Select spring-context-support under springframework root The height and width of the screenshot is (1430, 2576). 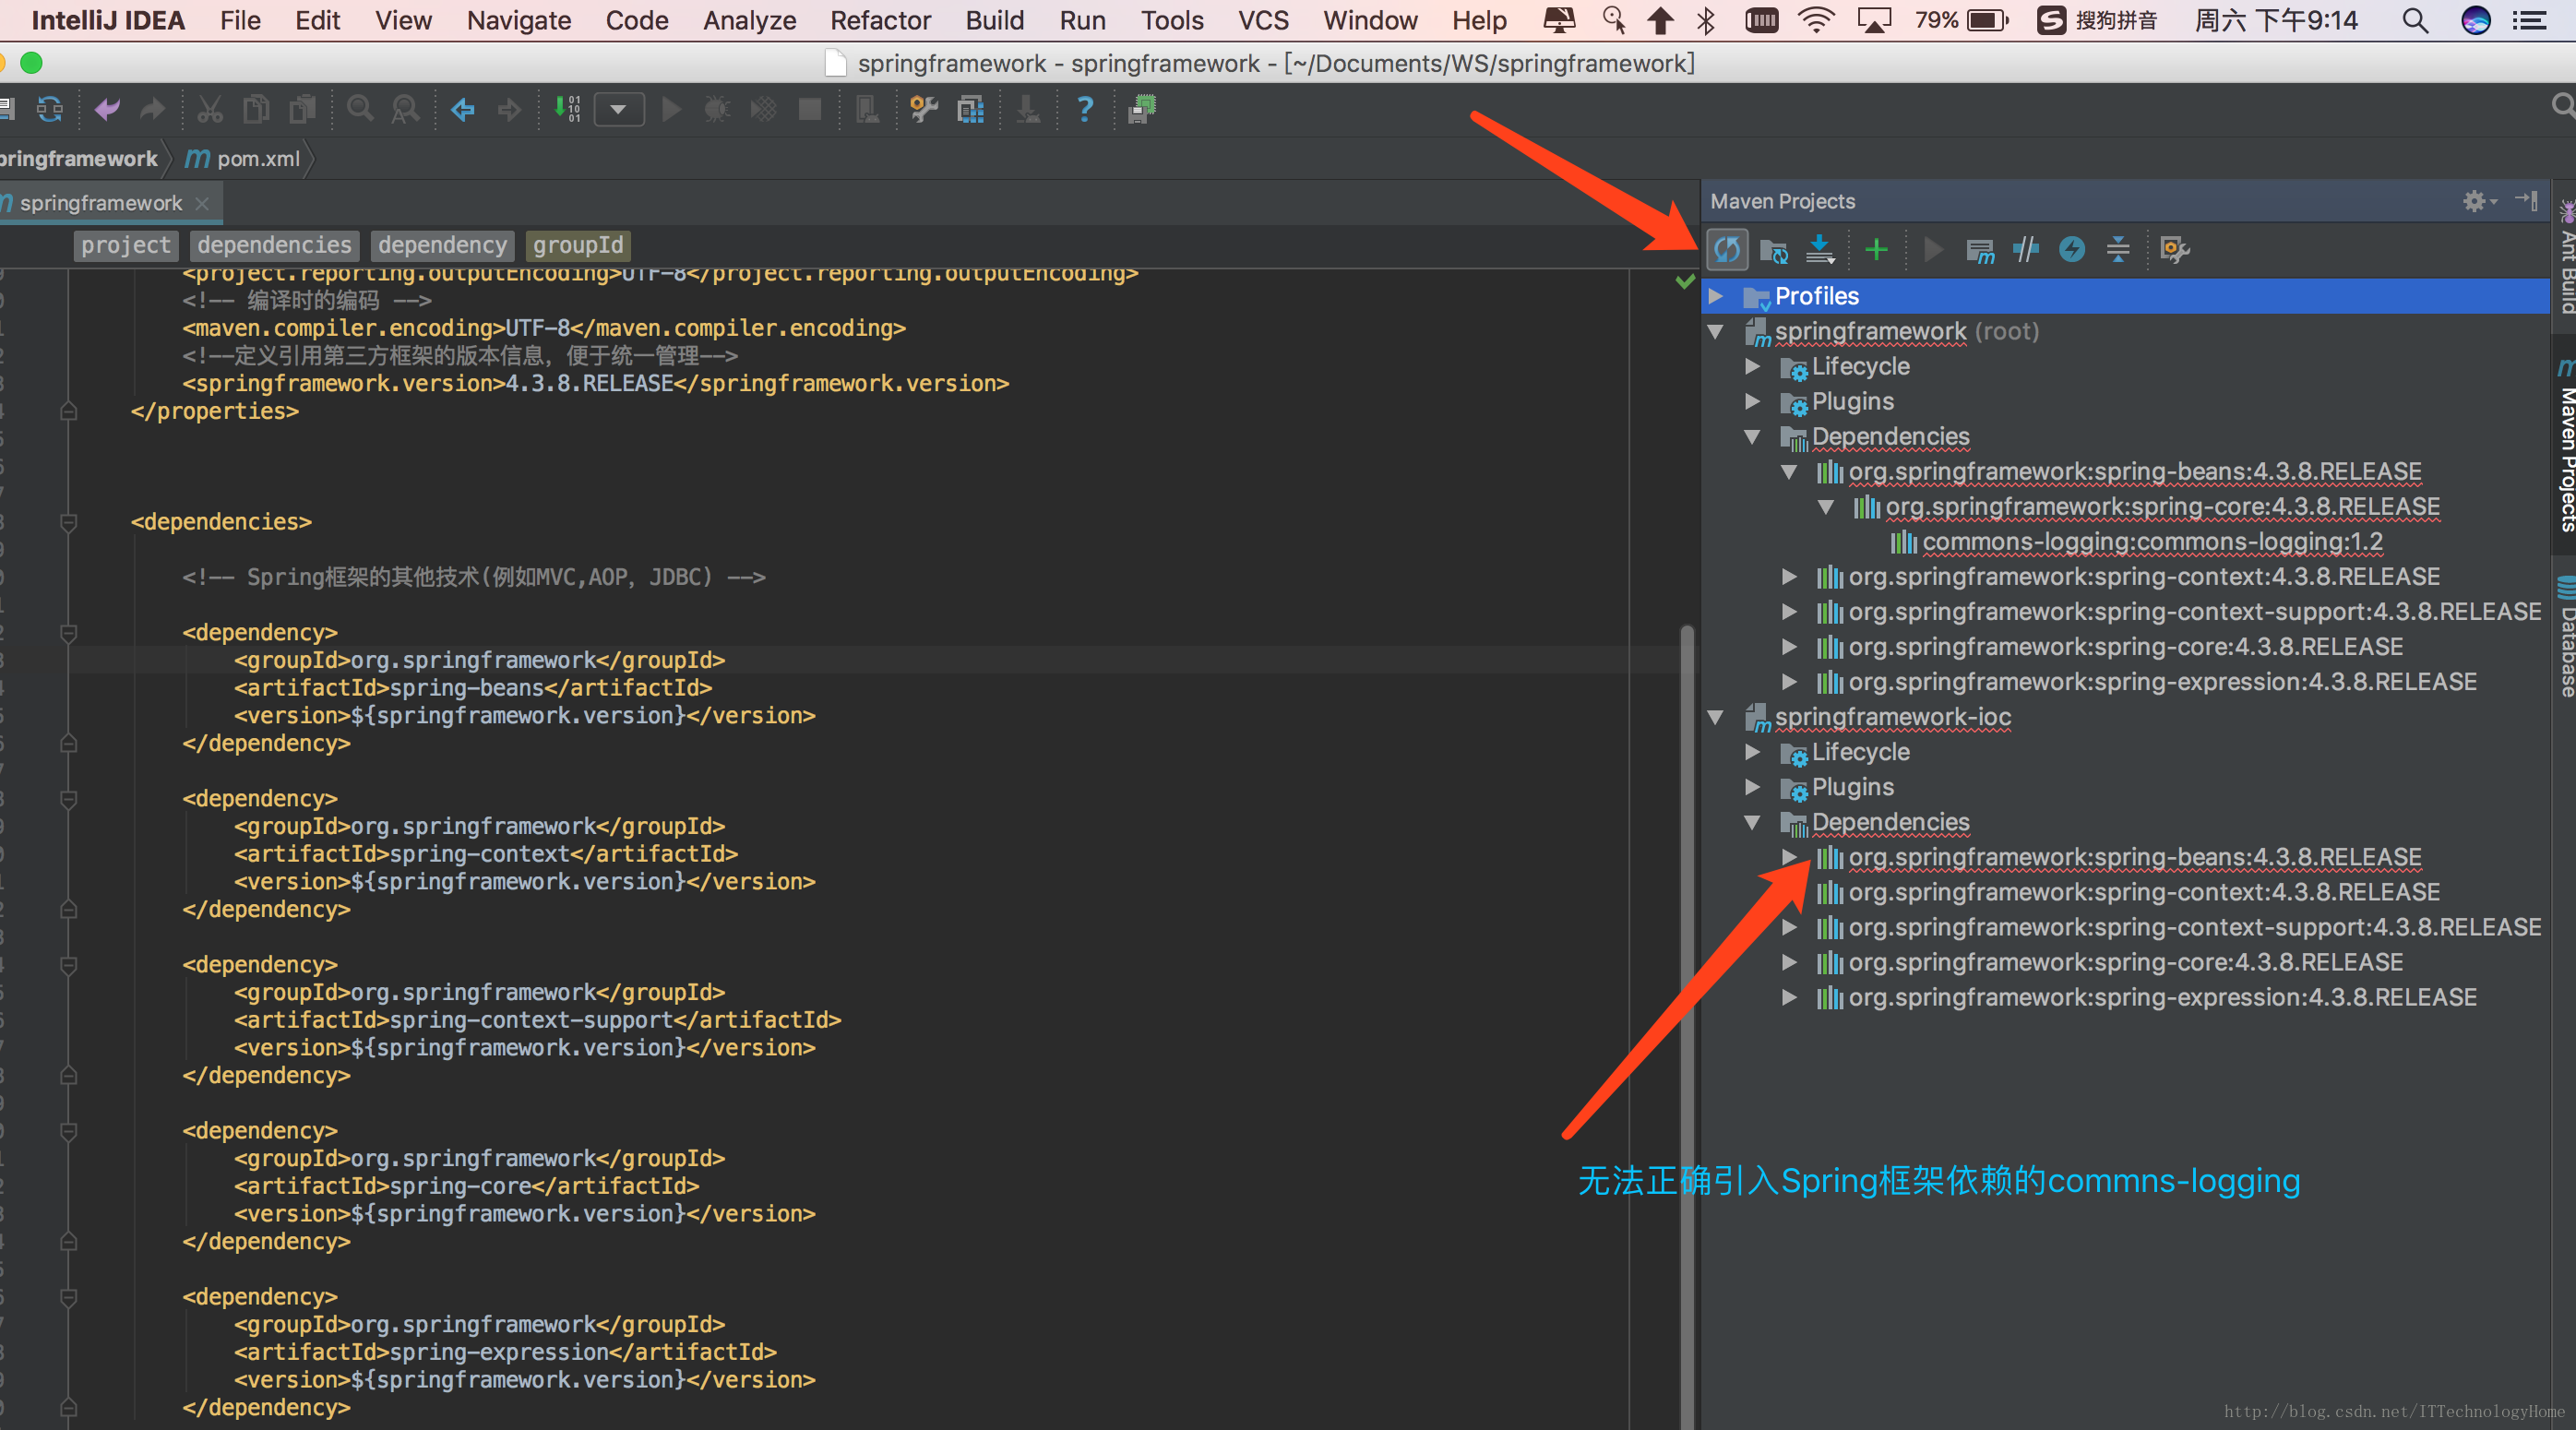[x=2194, y=611]
